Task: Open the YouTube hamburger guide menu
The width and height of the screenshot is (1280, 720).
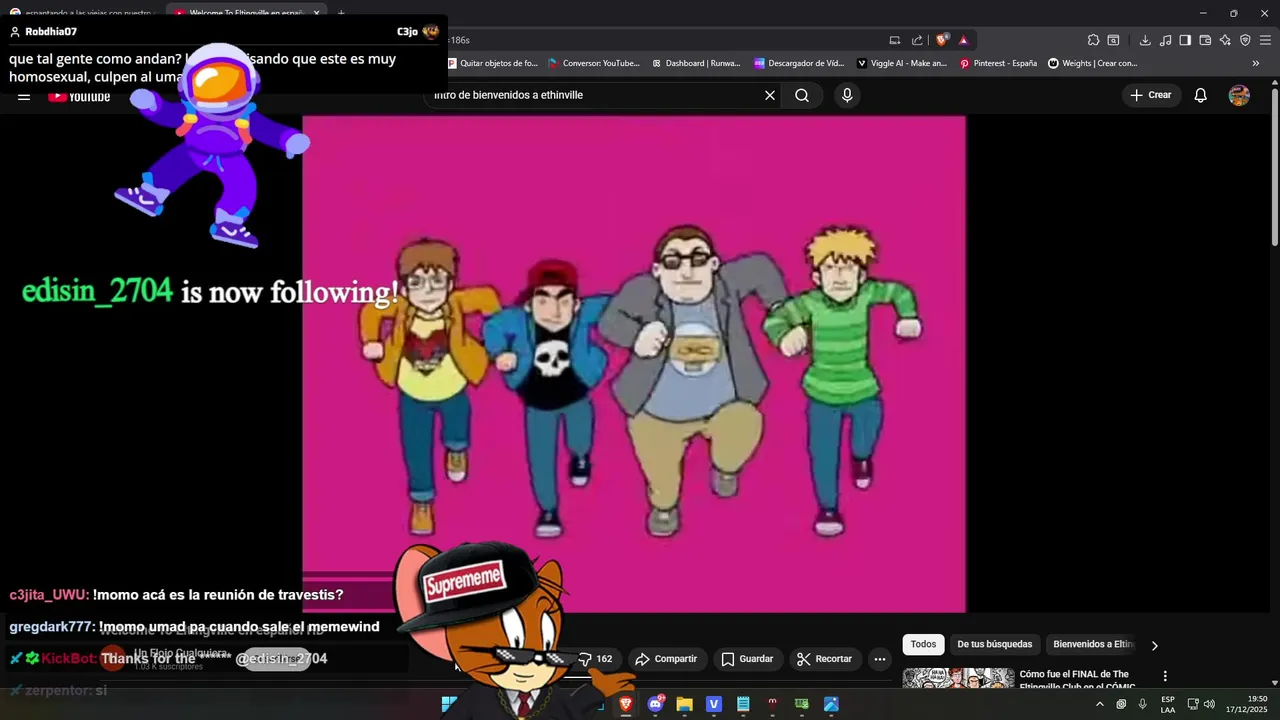Action: [x=24, y=96]
